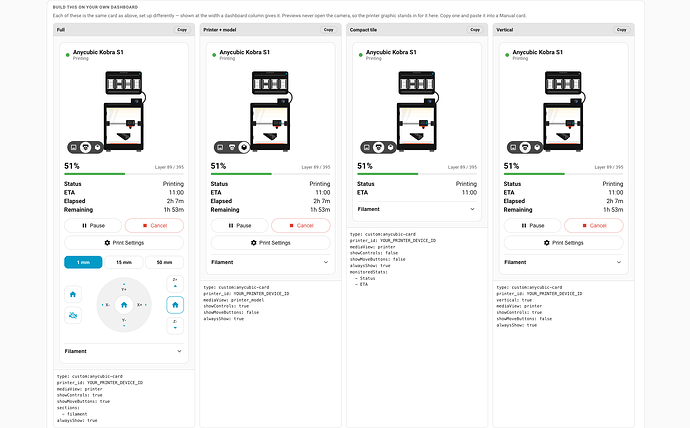Expand Filament section in Full card
The width and height of the screenshot is (690, 428).
tap(124, 351)
